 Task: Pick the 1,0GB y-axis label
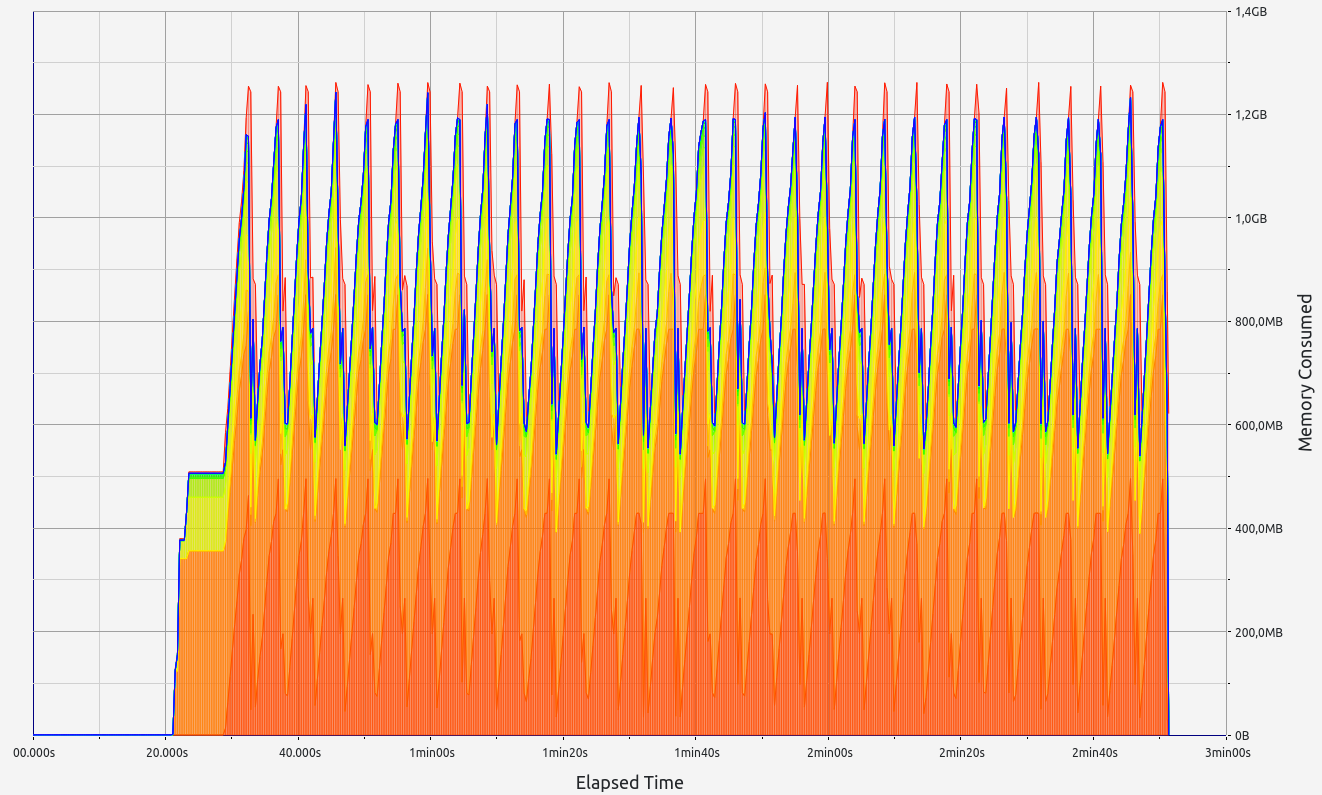pyautogui.click(x=1252, y=219)
